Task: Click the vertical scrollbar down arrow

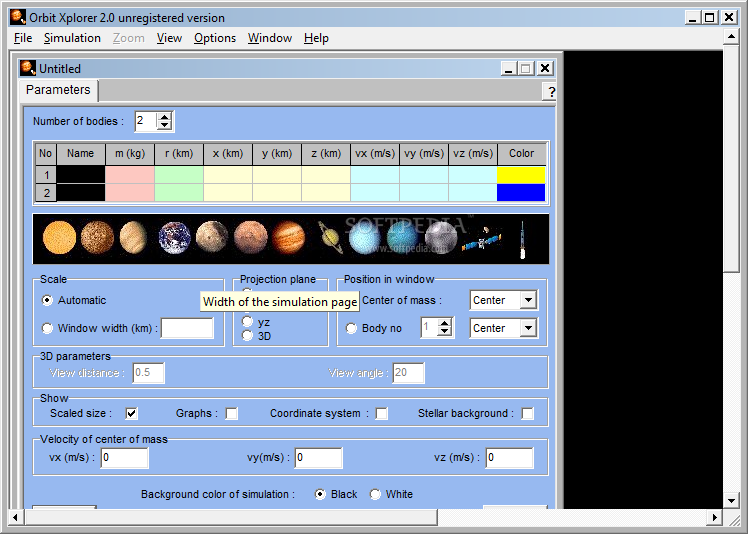Action: tap(731, 501)
